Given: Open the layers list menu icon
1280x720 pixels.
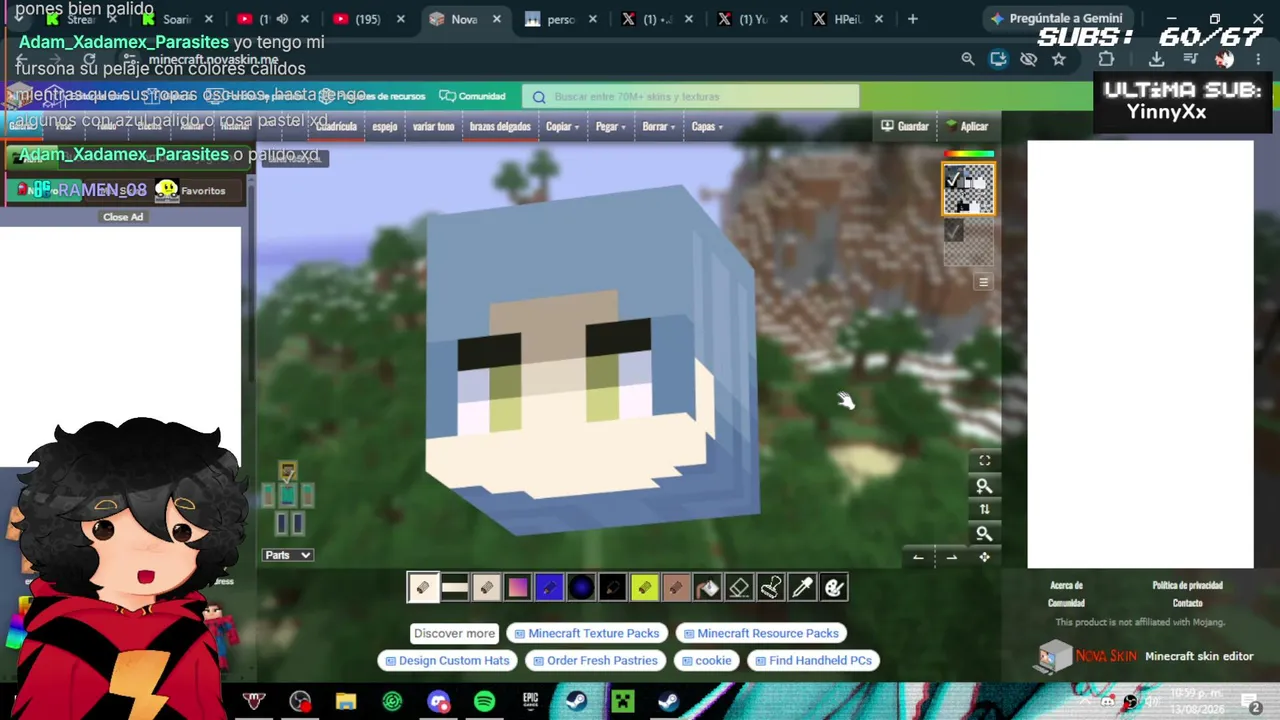Looking at the screenshot, I should (x=983, y=282).
